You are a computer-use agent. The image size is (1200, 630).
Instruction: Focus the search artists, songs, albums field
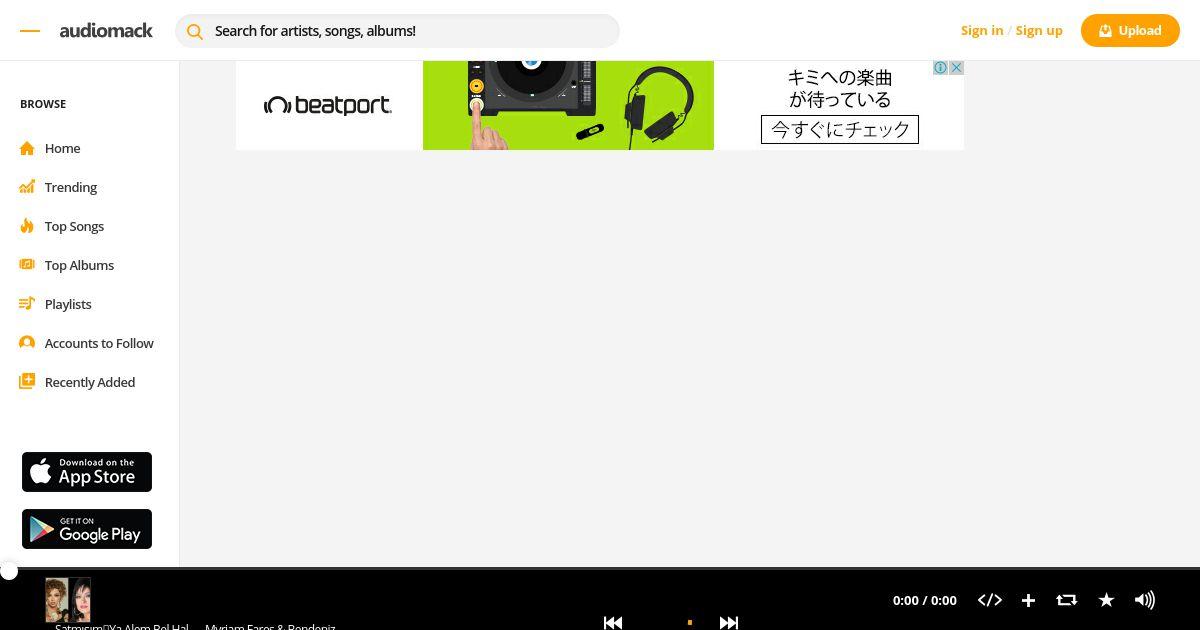click(x=397, y=31)
